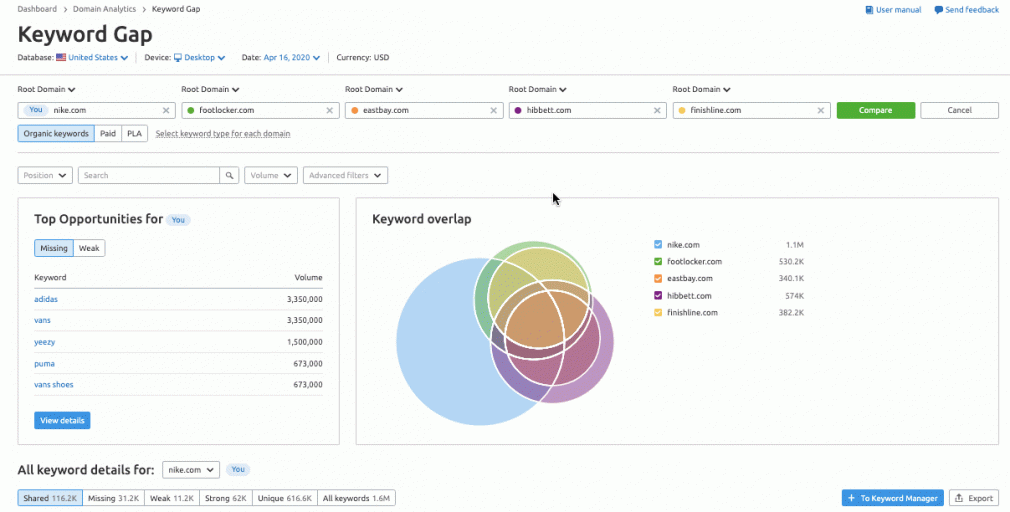1010x512 pixels.
Task: Open the Volume filter dropdown
Action: [x=271, y=175]
